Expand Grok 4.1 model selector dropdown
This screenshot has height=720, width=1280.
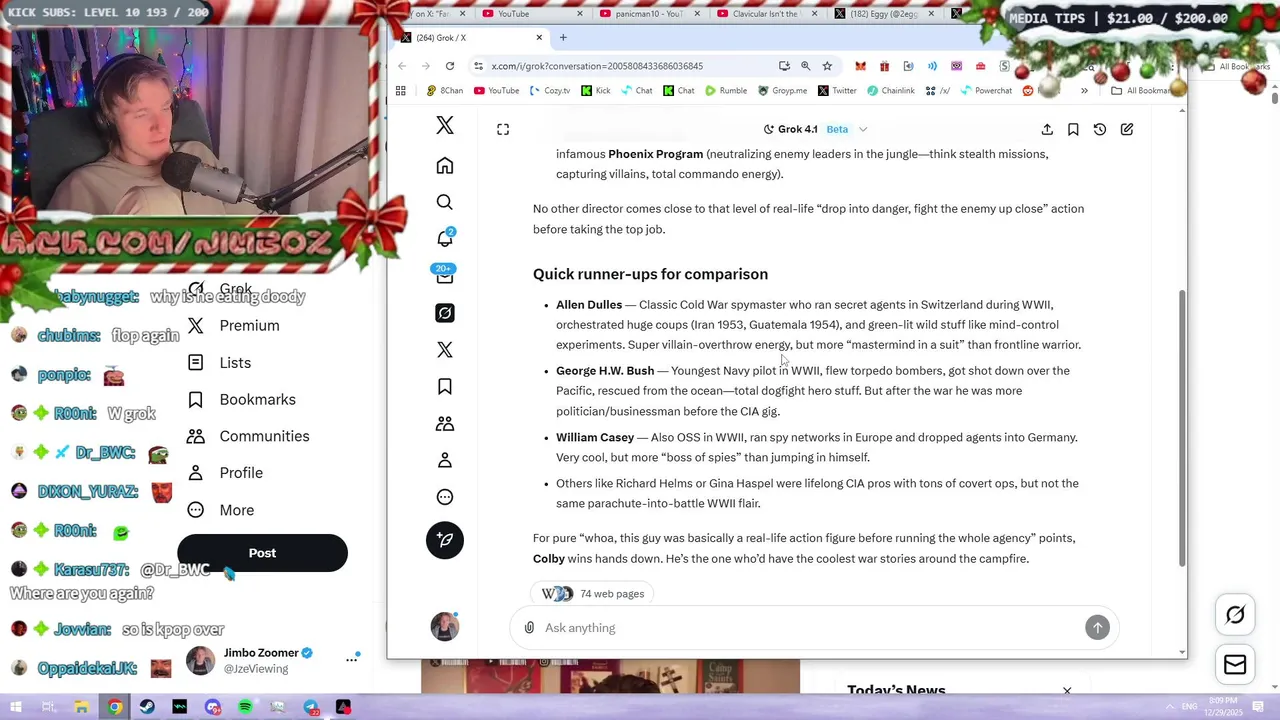pos(815,129)
